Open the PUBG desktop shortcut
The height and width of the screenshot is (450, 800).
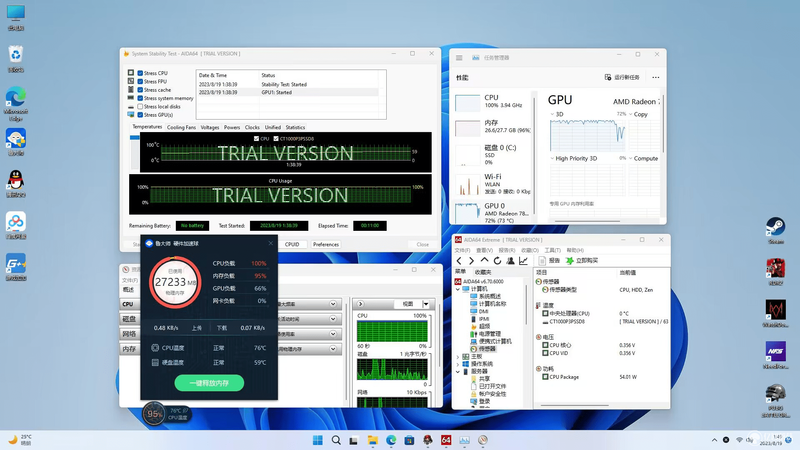tap(776, 401)
